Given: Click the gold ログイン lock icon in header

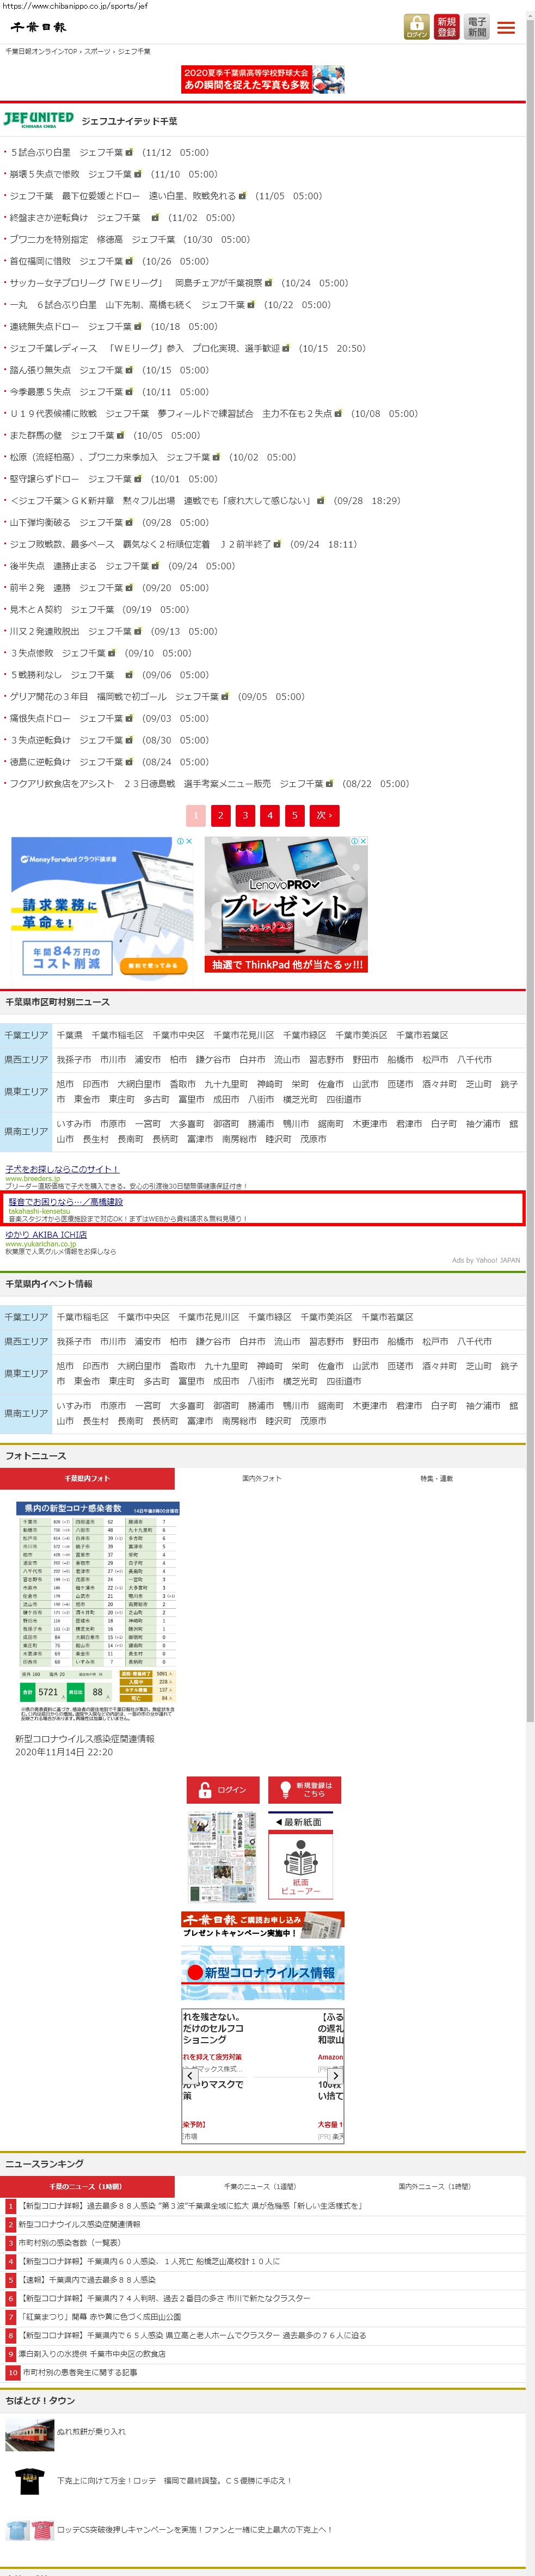Looking at the screenshot, I should click(416, 27).
